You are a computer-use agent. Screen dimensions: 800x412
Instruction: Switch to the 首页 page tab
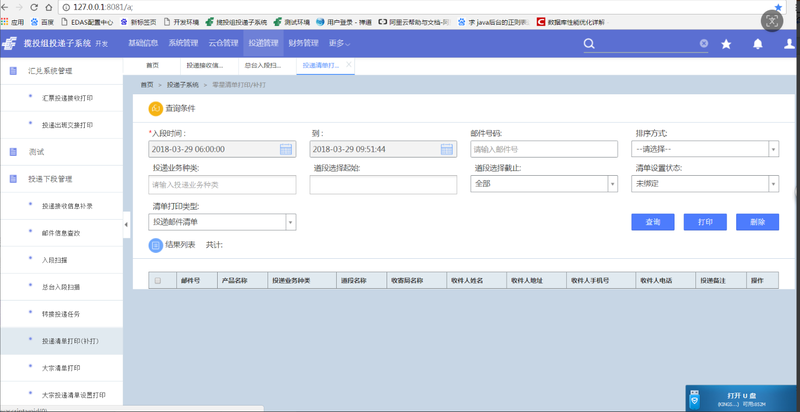152,66
